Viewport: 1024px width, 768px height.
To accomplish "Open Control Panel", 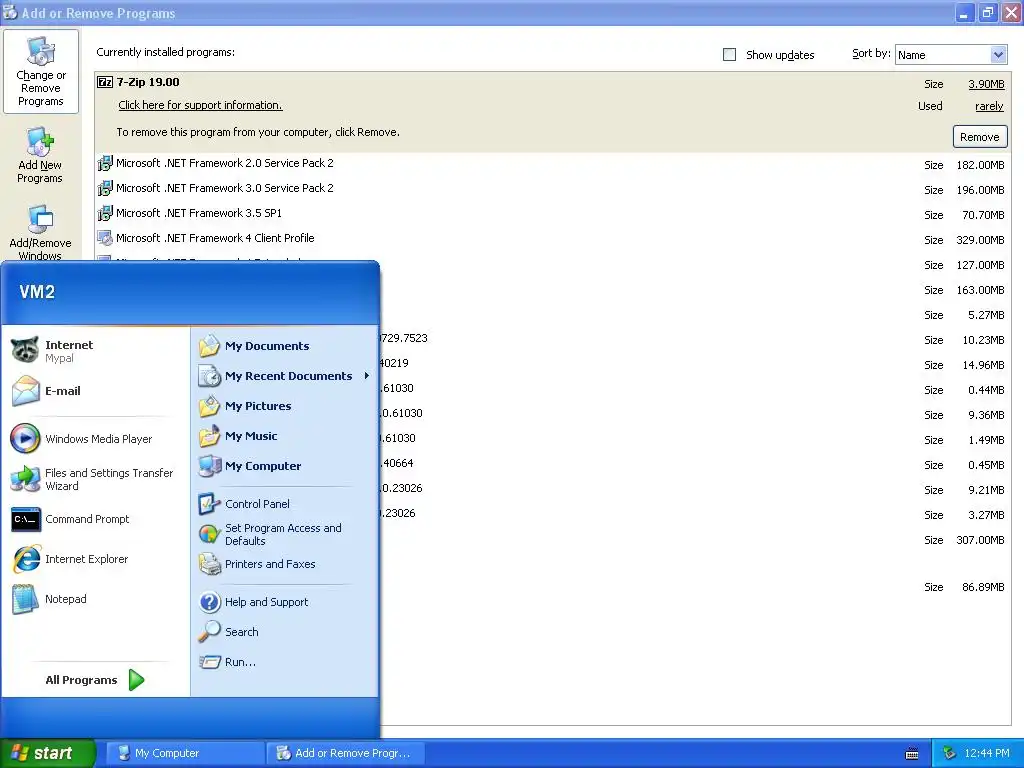I will [x=285, y=504].
